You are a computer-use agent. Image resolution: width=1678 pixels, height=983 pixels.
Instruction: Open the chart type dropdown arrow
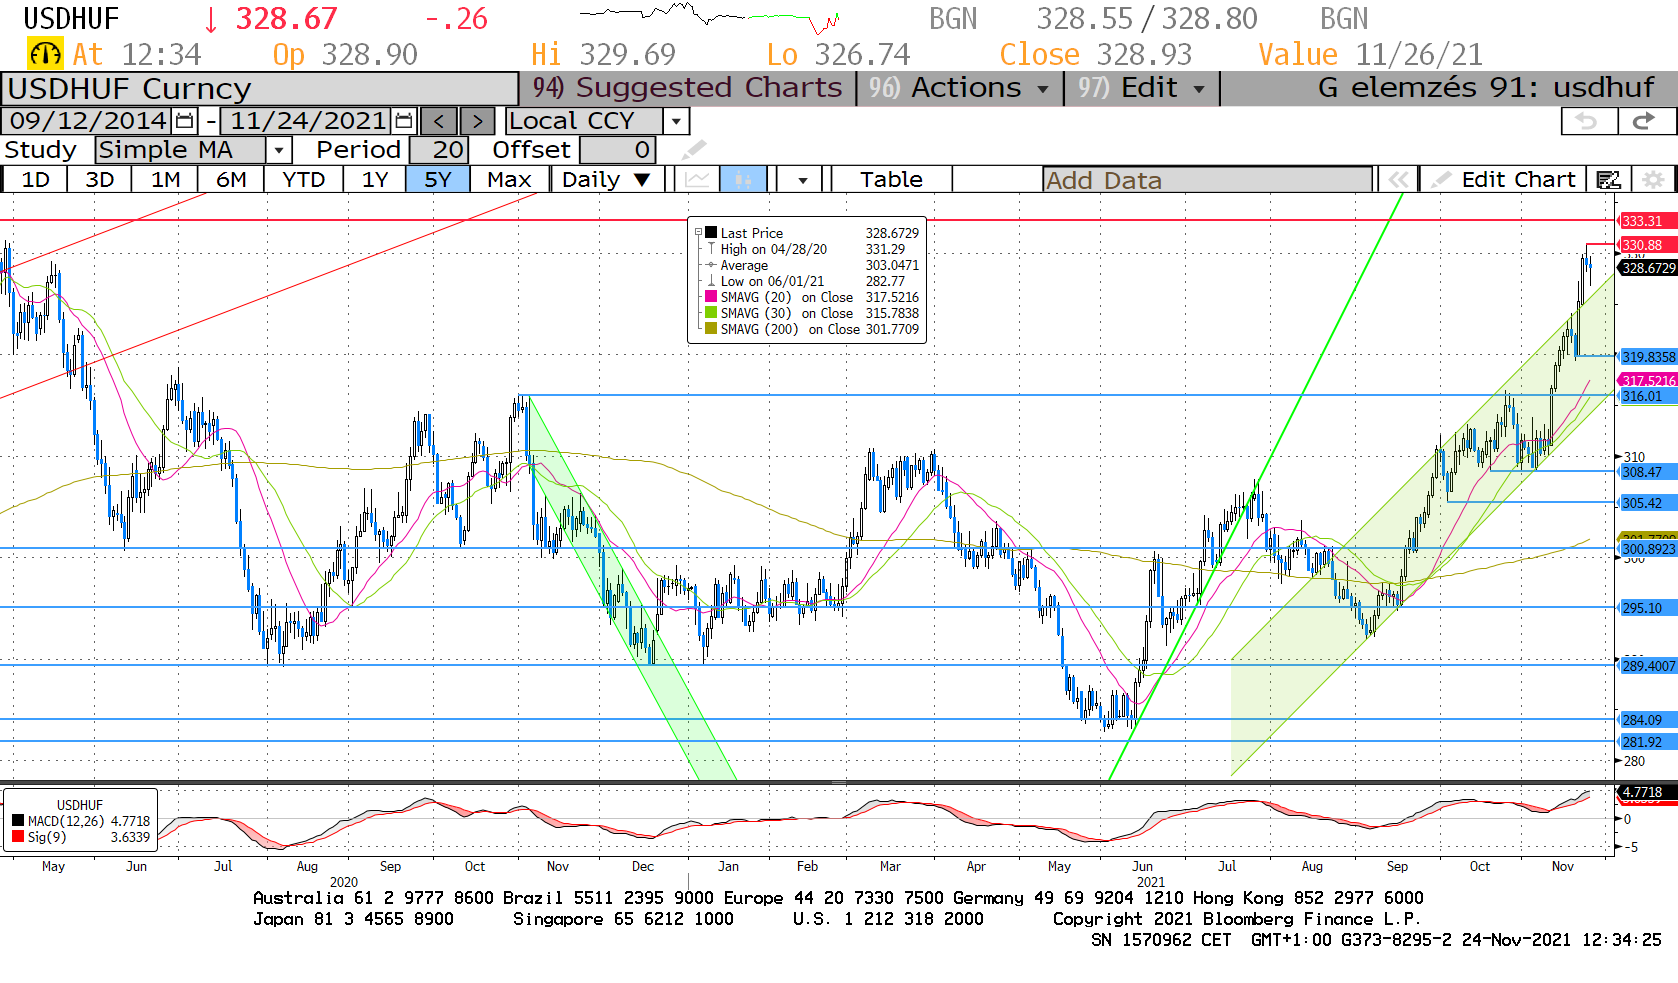[x=803, y=180]
